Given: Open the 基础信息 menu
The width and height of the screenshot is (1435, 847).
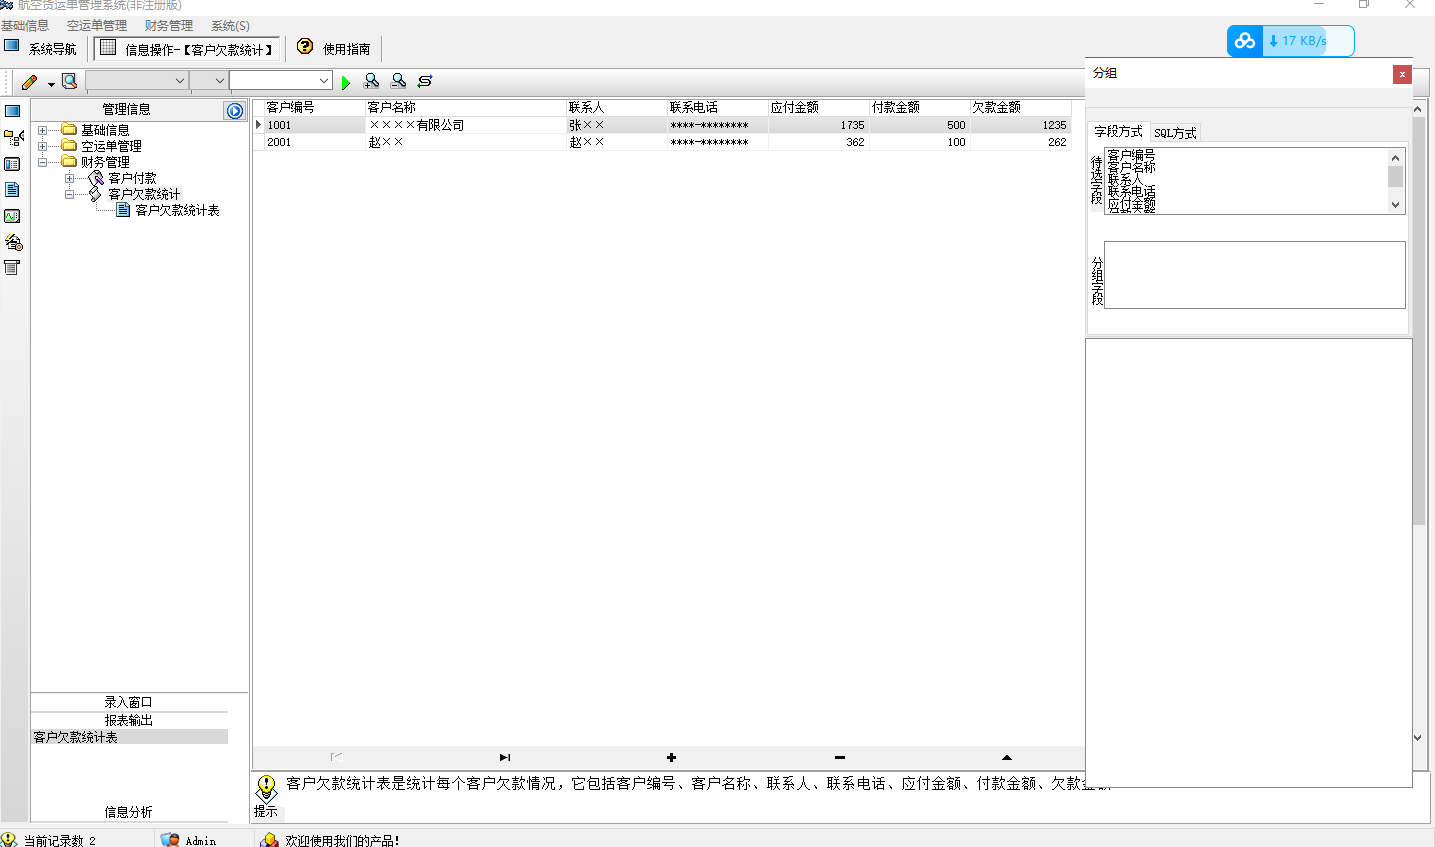Looking at the screenshot, I should tap(25, 26).
